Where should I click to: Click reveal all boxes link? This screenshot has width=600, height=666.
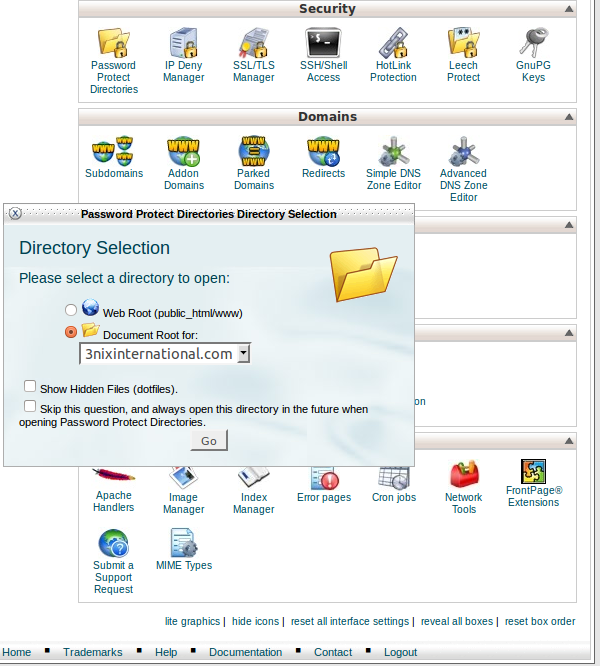(x=457, y=621)
